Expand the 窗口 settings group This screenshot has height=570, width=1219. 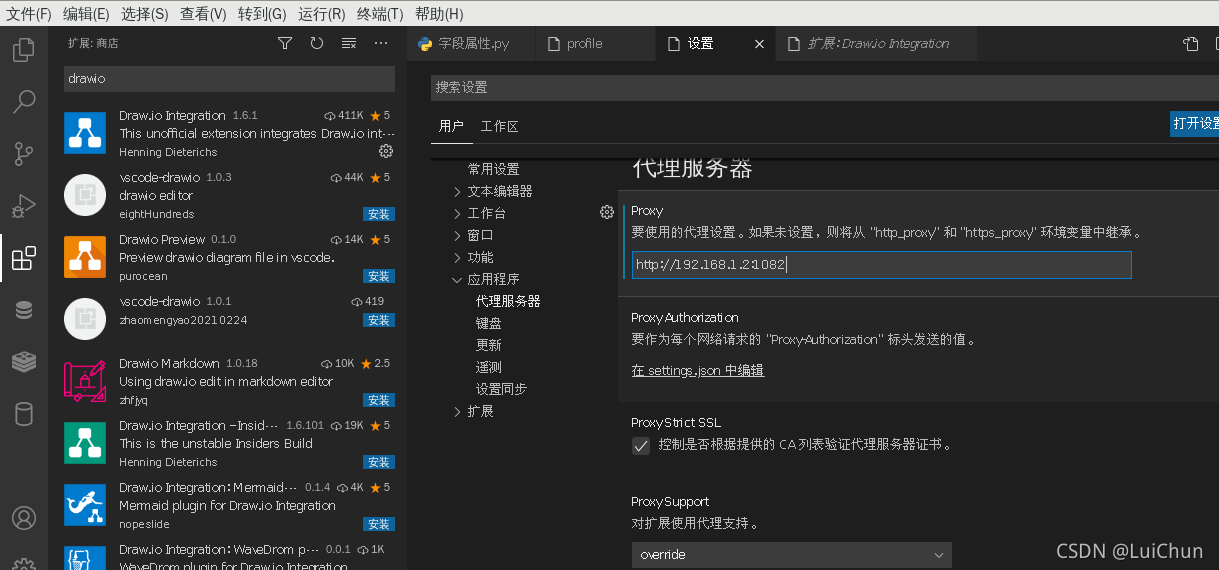(x=472, y=235)
